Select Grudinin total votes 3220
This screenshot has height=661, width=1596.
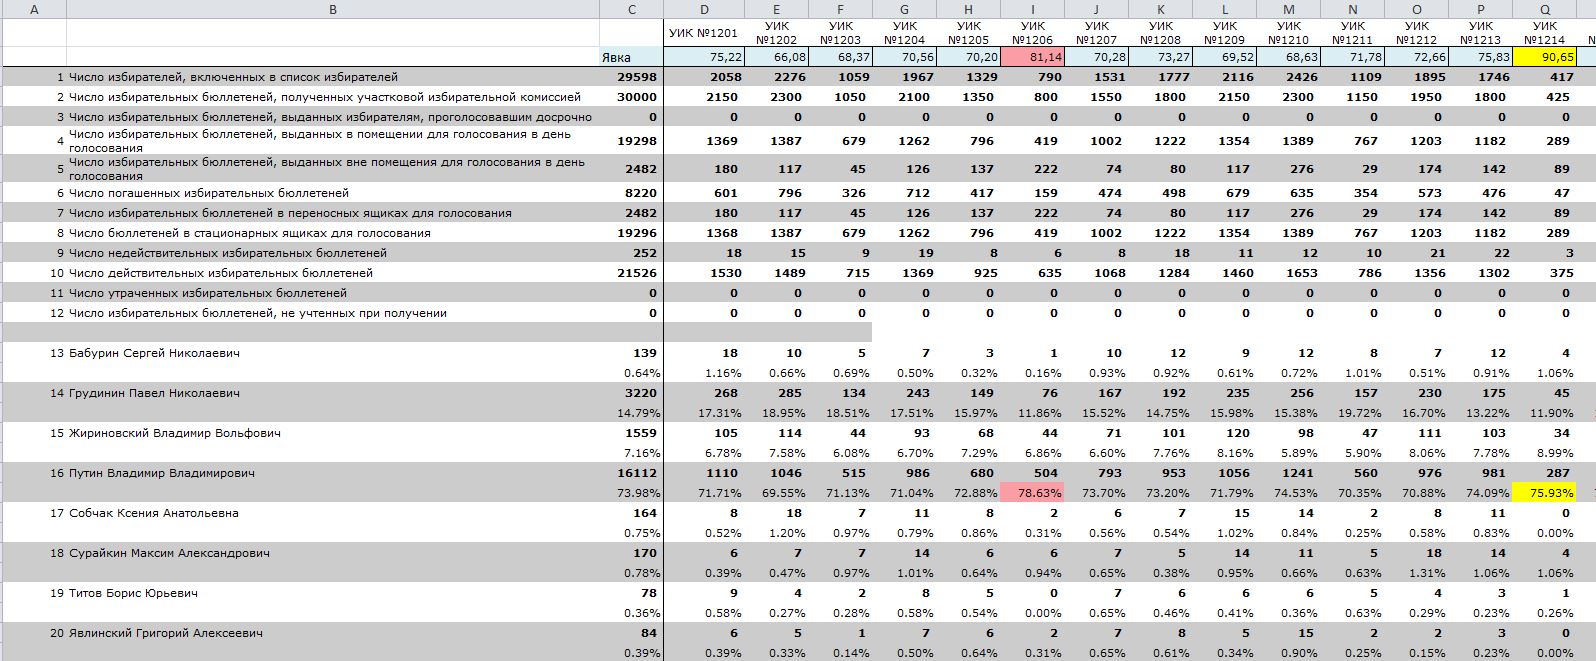pos(631,393)
